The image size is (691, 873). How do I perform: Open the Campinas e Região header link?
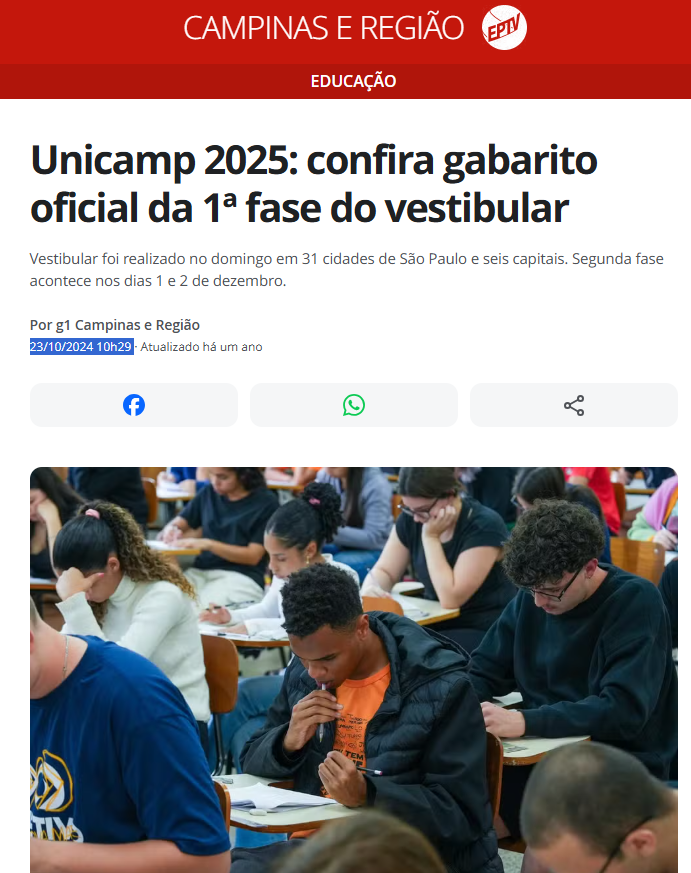(x=324, y=28)
